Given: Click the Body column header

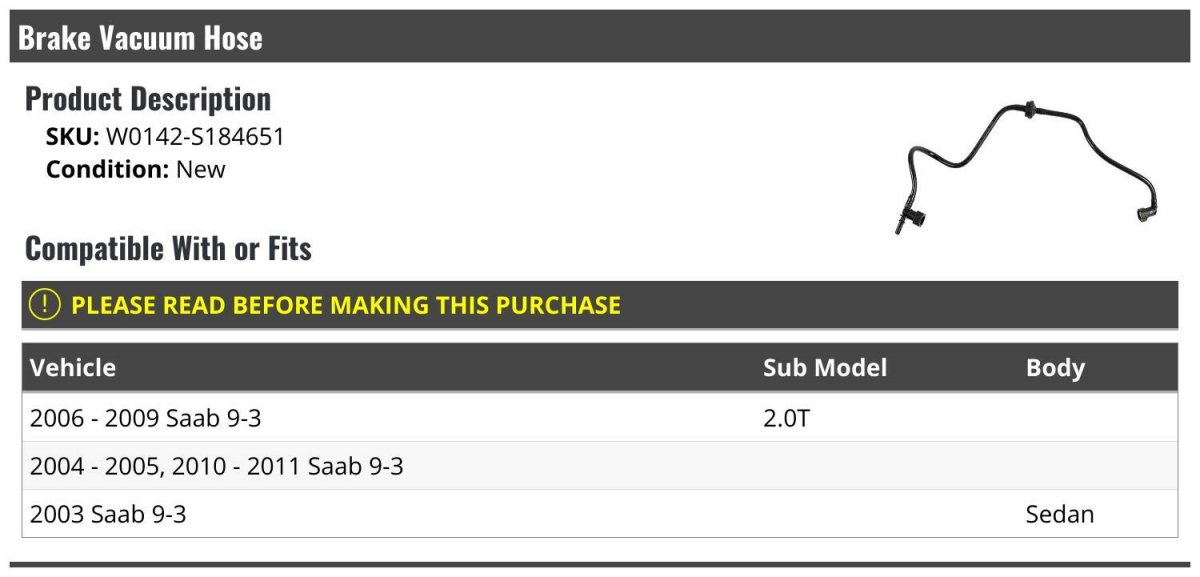Looking at the screenshot, I should tap(1055, 367).
